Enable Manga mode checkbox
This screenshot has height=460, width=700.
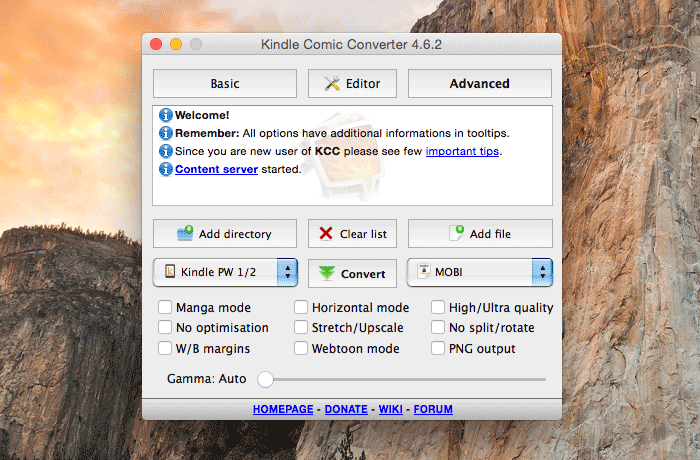pyautogui.click(x=165, y=307)
